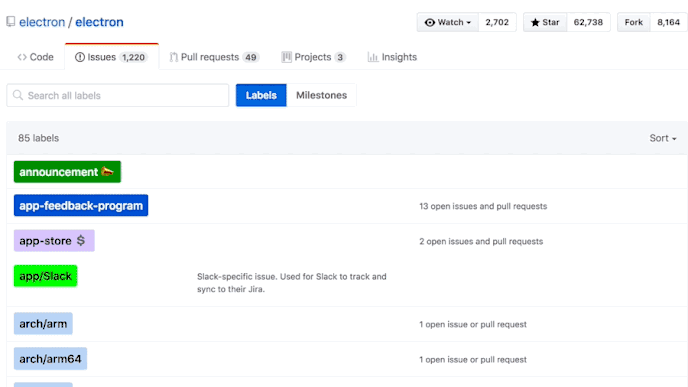The height and width of the screenshot is (387, 688).
Task: Click the repository book icon
Action: tap(11, 22)
